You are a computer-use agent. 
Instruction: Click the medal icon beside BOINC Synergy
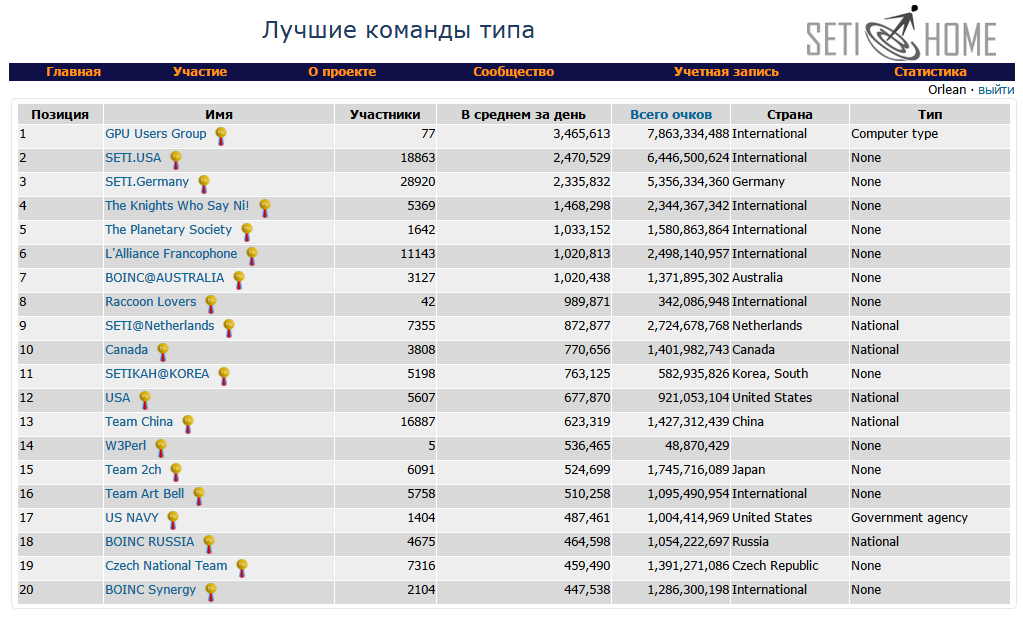[211, 592]
